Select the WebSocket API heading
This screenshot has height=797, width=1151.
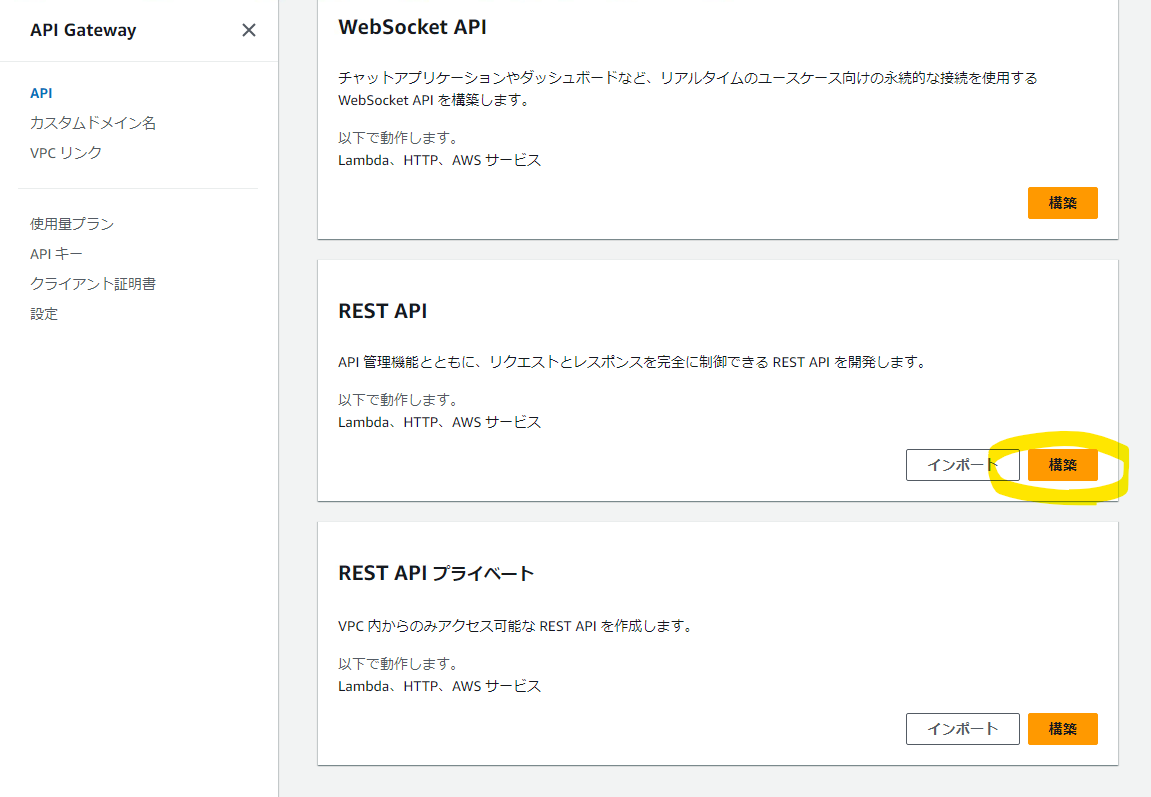tap(413, 27)
